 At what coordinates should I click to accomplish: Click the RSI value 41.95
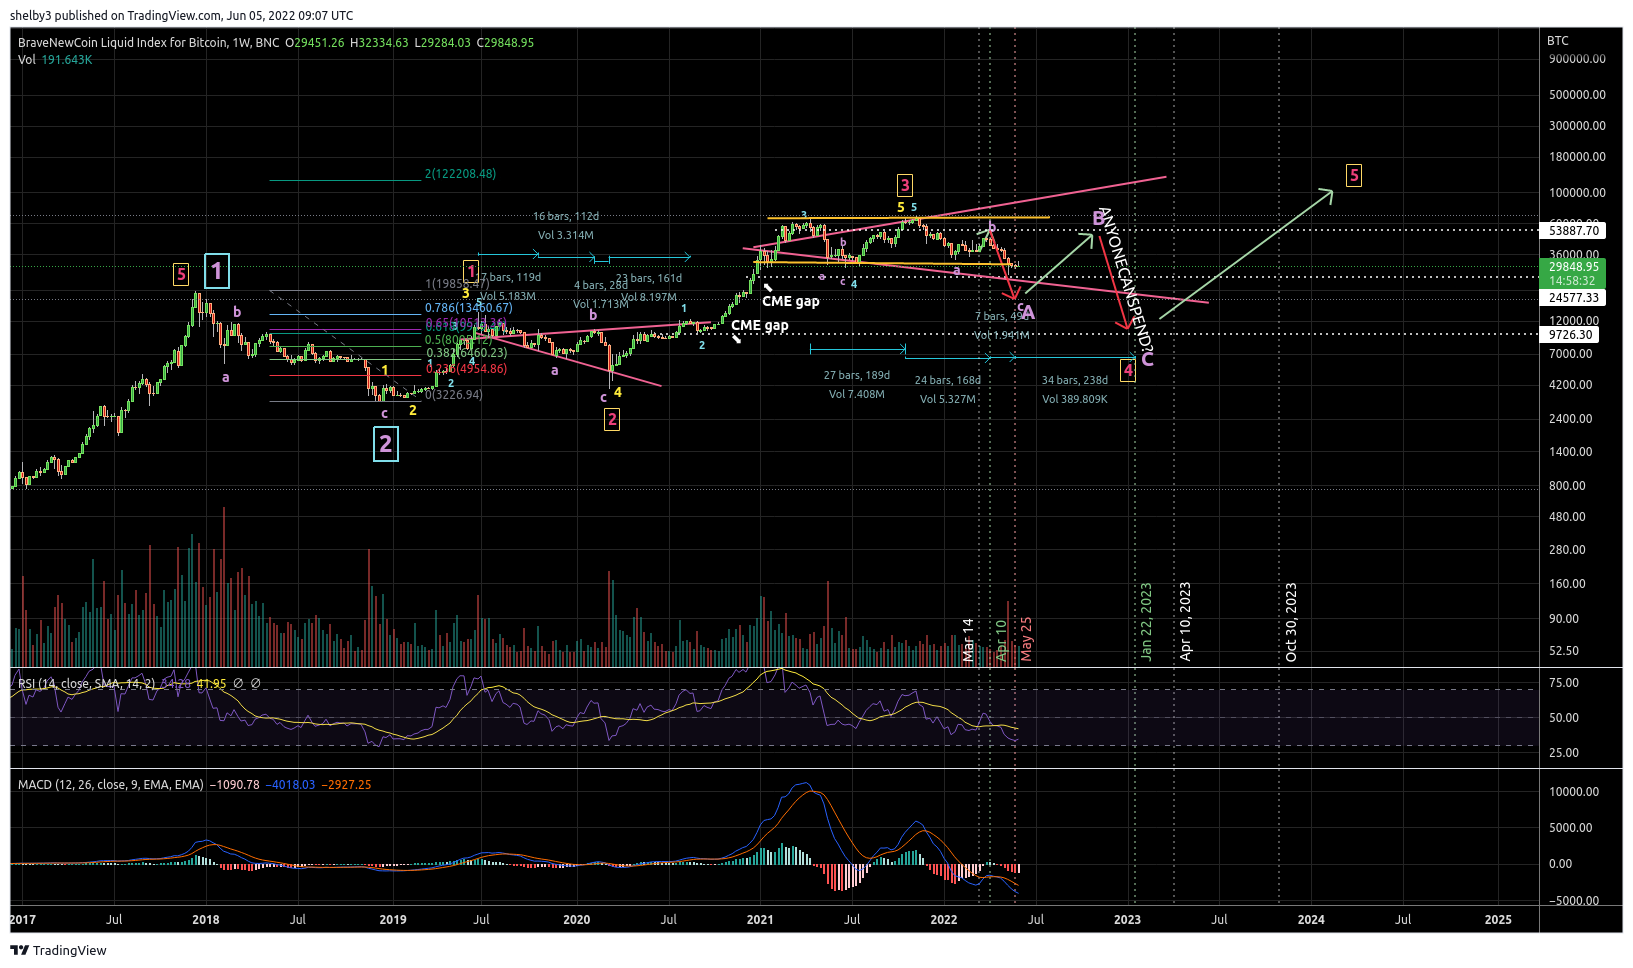click(211, 684)
